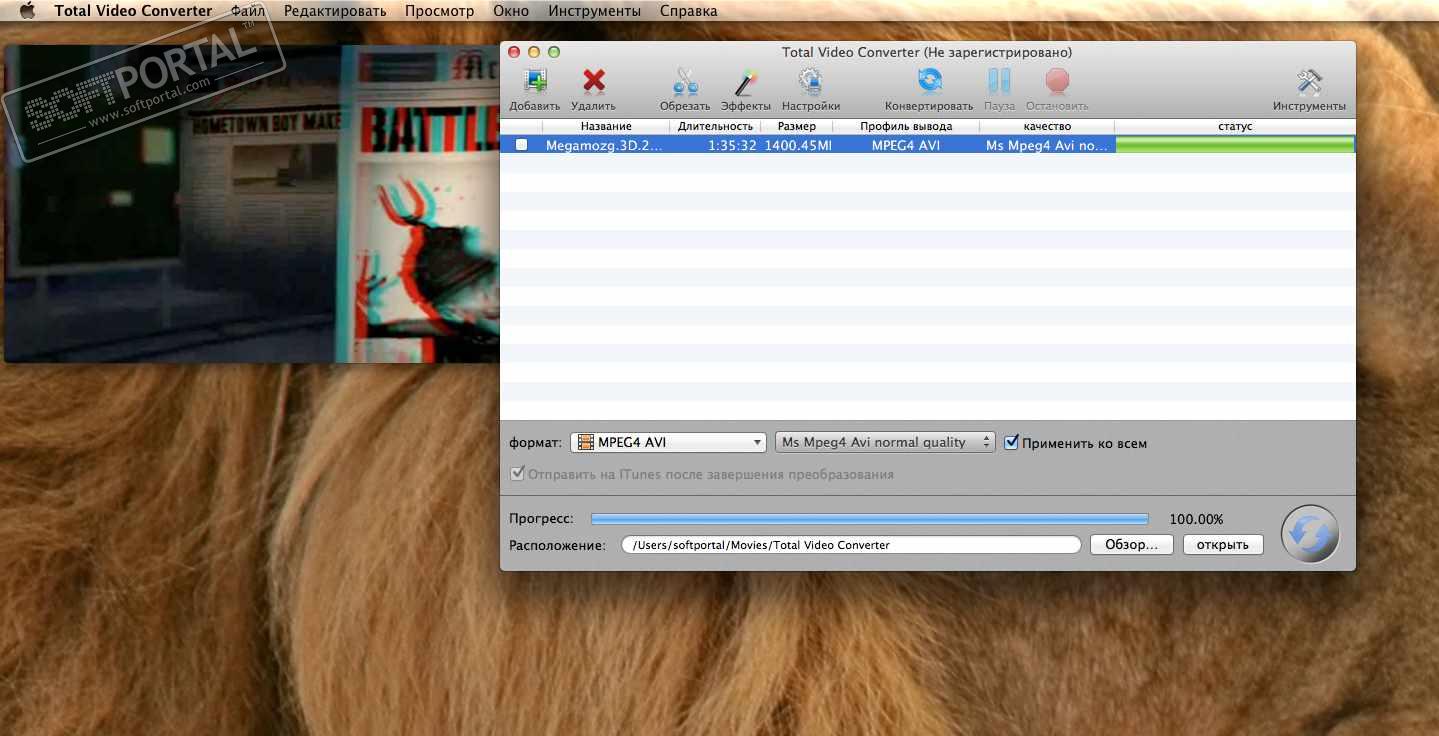Click the 1400.45M size cell
The height and width of the screenshot is (736, 1439).
tap(798, 145)
